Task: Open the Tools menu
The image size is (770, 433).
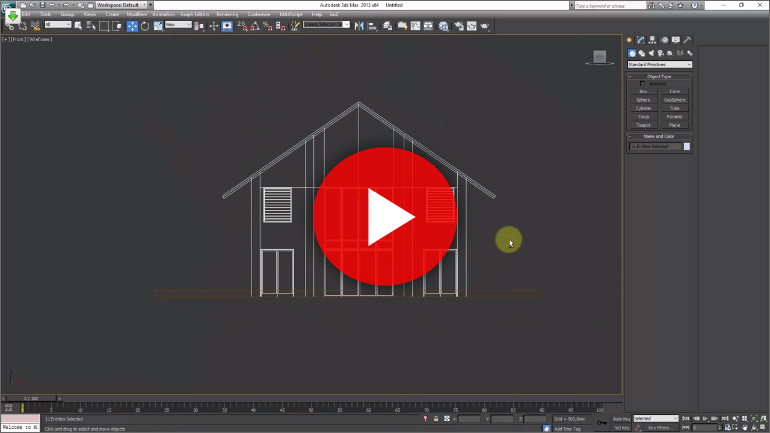Action: [x=46, y=14]
